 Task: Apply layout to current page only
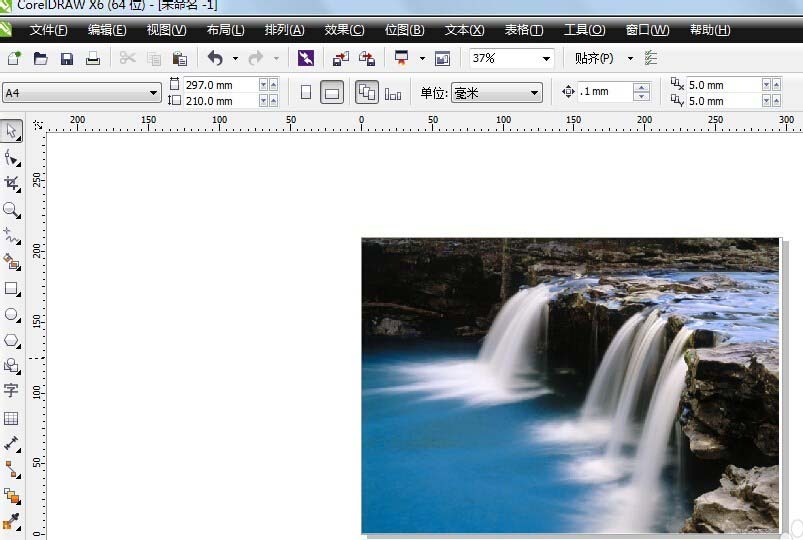pos(393,94)
